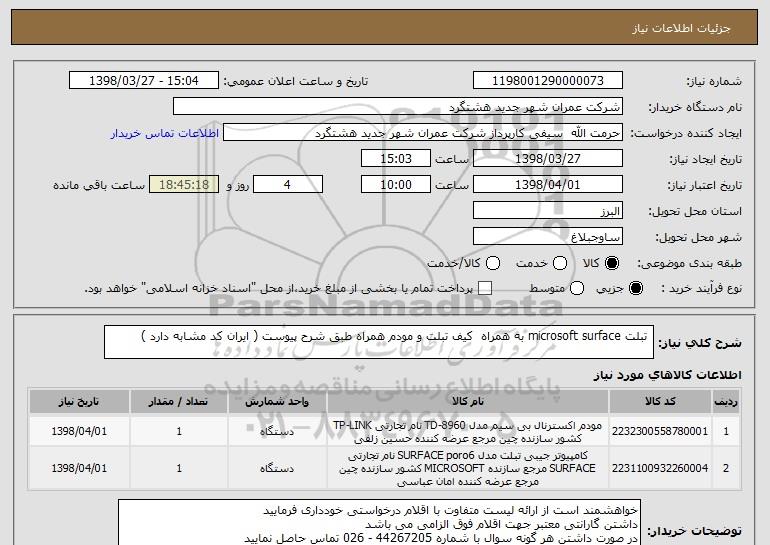Click the validity date field 1398/04/01
The image size is (770, 545).
[x=548, y=185]
